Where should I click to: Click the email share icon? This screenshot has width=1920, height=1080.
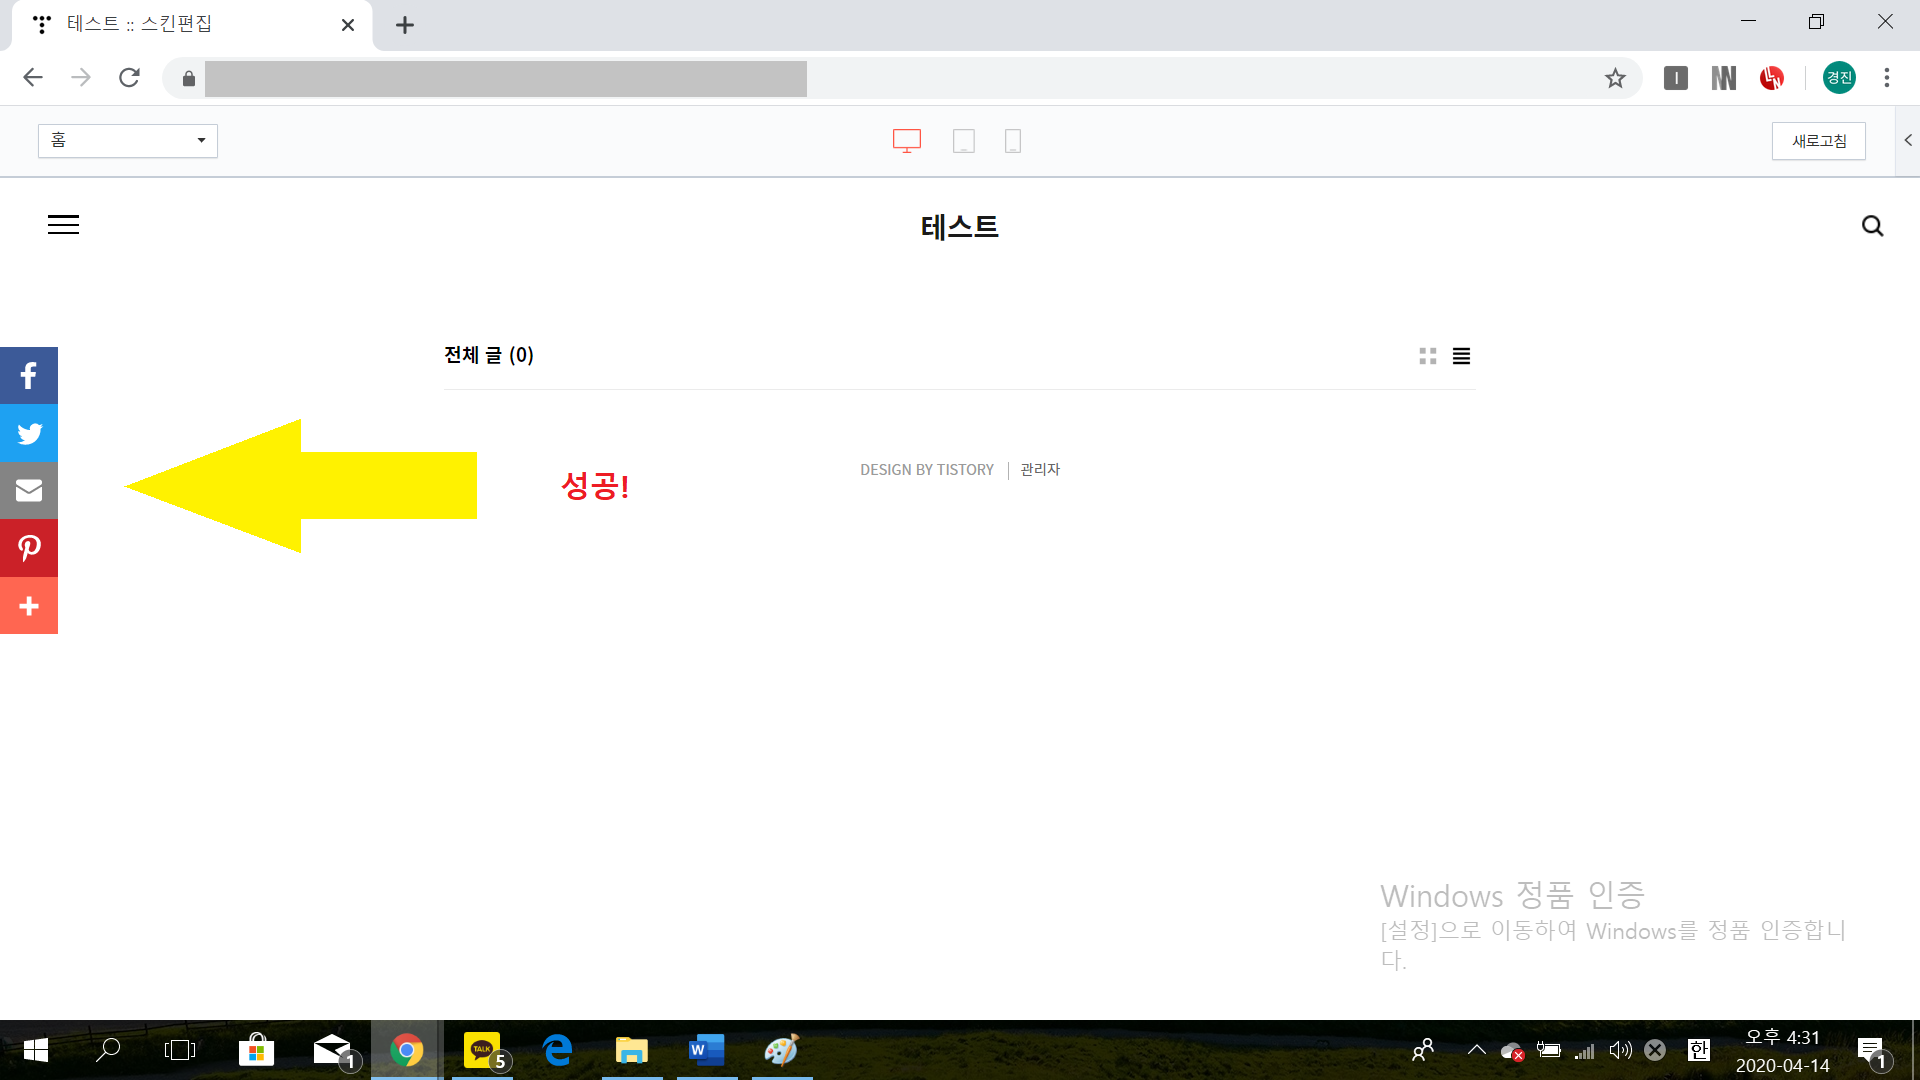(x=29, y=490)
